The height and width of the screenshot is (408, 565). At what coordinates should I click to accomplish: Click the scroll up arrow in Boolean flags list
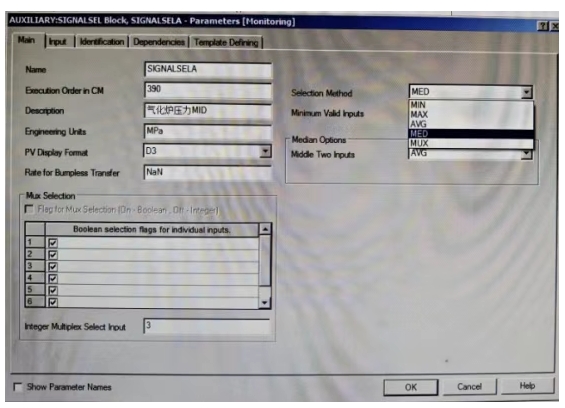265,229
